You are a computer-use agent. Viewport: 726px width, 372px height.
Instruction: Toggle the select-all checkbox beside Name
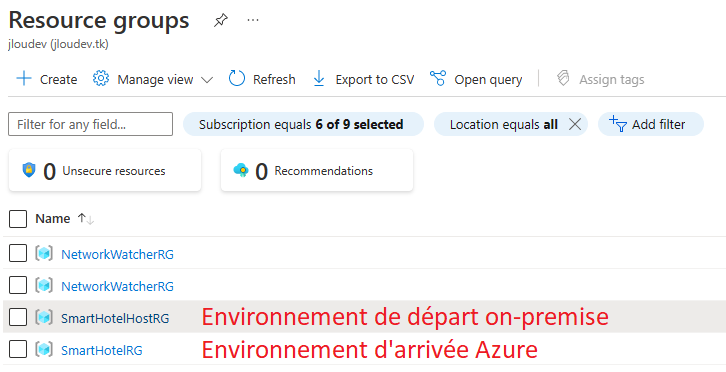(18, 219)
